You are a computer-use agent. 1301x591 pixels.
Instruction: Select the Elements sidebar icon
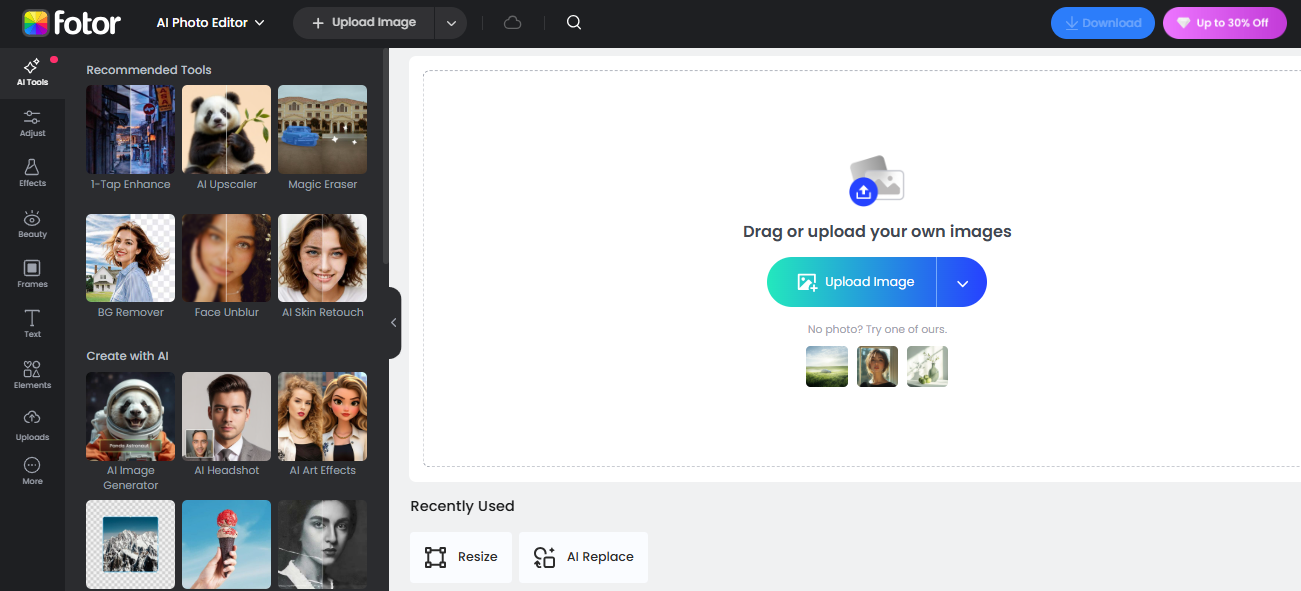[x=31, y=371]
